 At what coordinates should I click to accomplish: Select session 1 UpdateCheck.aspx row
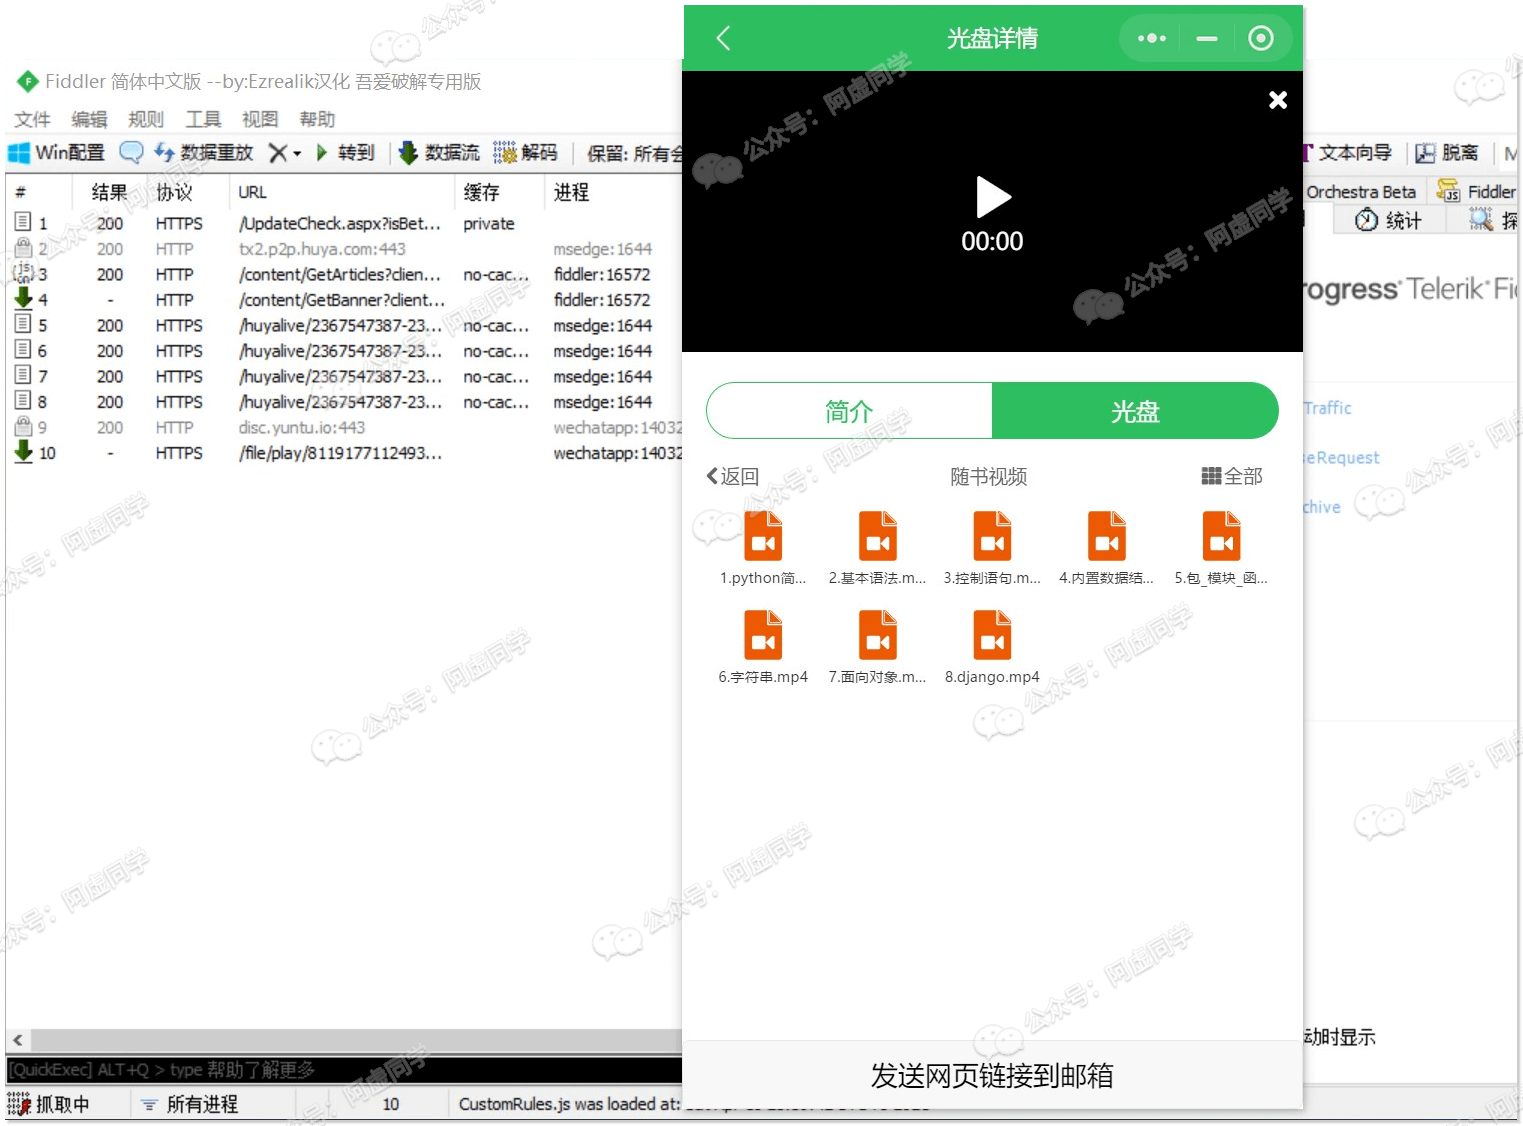click(x=345, y=223)
